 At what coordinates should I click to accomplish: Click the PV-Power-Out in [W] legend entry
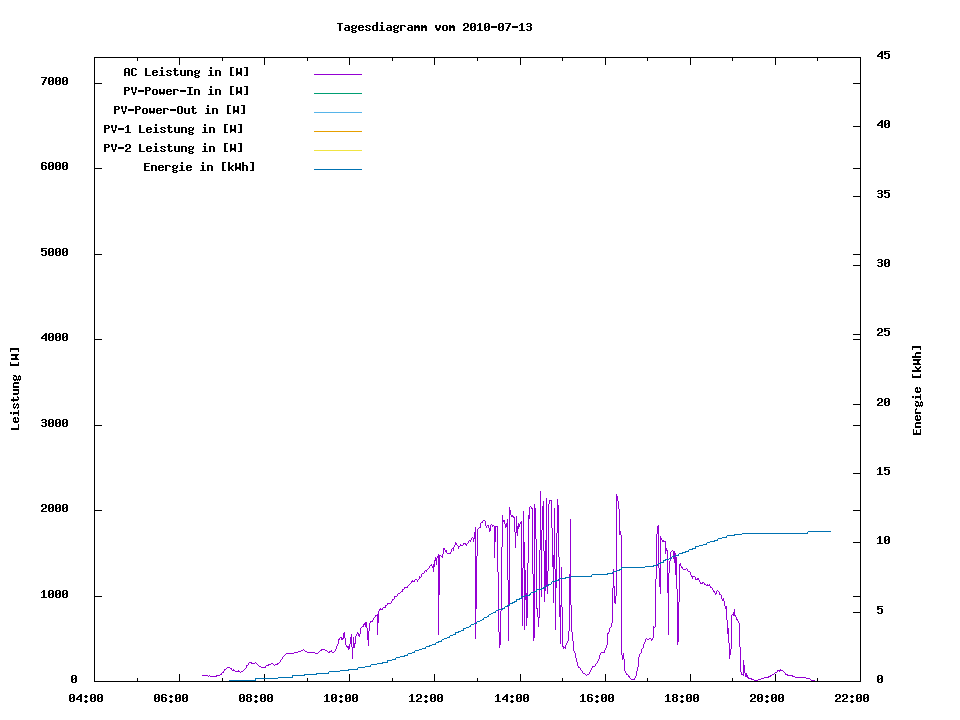[x=180, y=111]
